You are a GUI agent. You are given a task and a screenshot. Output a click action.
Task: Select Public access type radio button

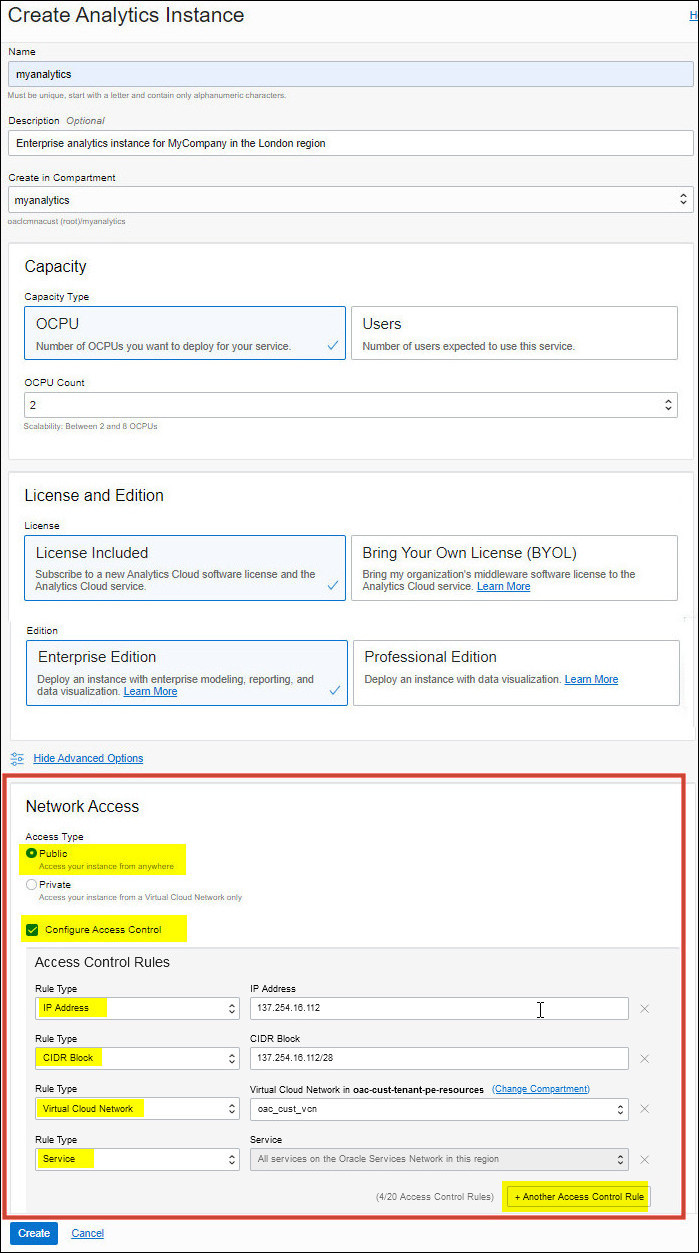[32, 853]
